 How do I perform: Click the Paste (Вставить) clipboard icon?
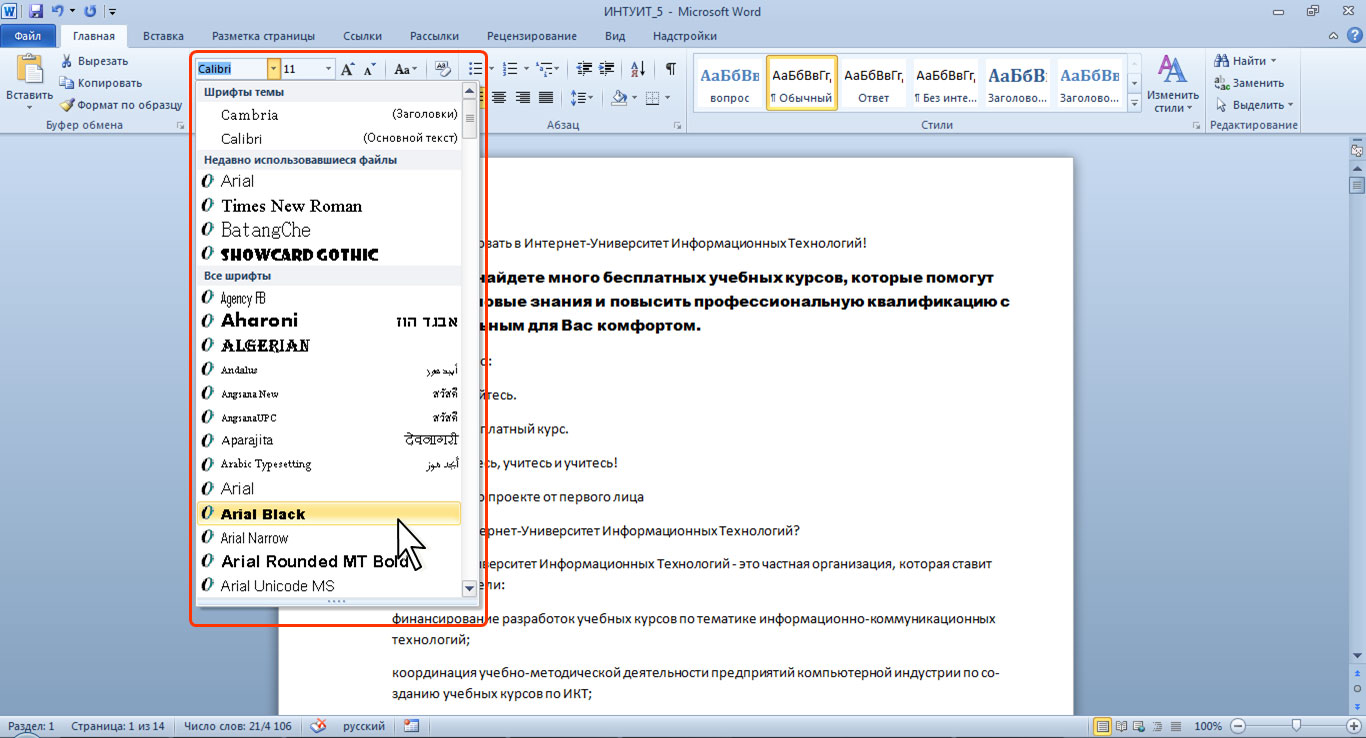[29, 71]
